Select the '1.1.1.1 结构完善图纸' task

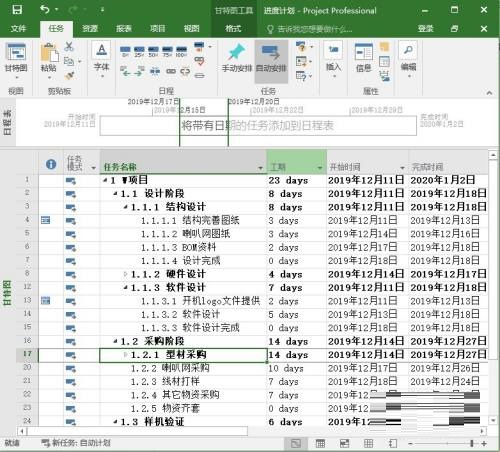(190, 221)
